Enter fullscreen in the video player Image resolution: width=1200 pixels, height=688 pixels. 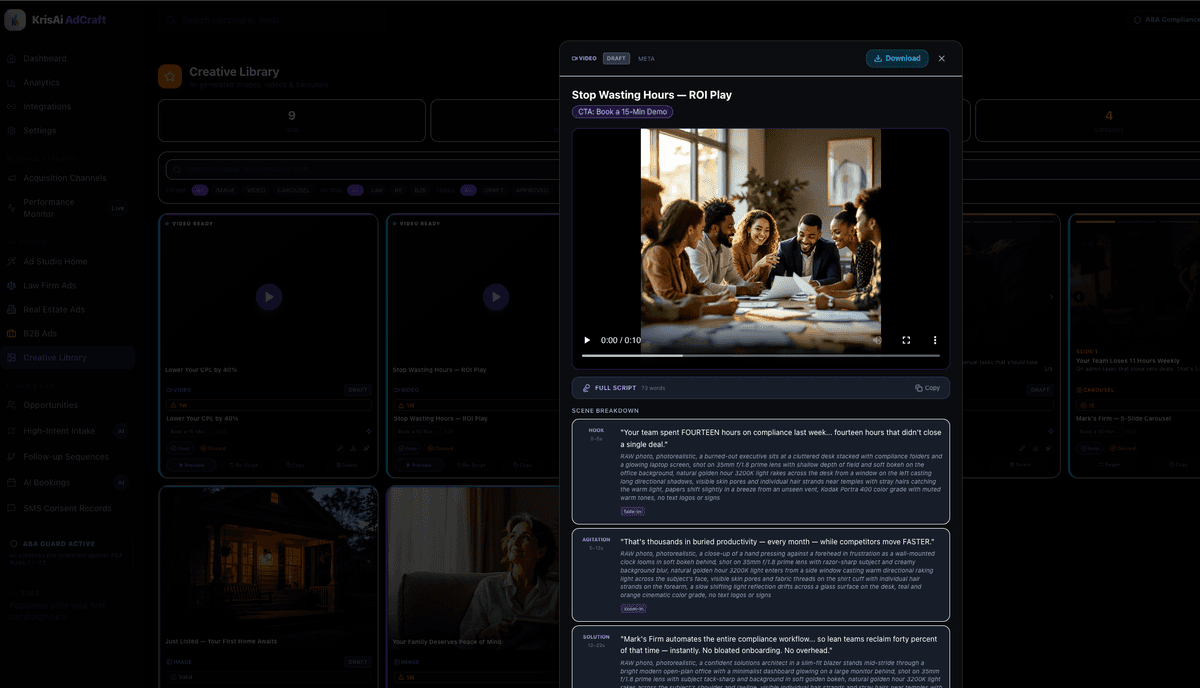pos(906,340)
